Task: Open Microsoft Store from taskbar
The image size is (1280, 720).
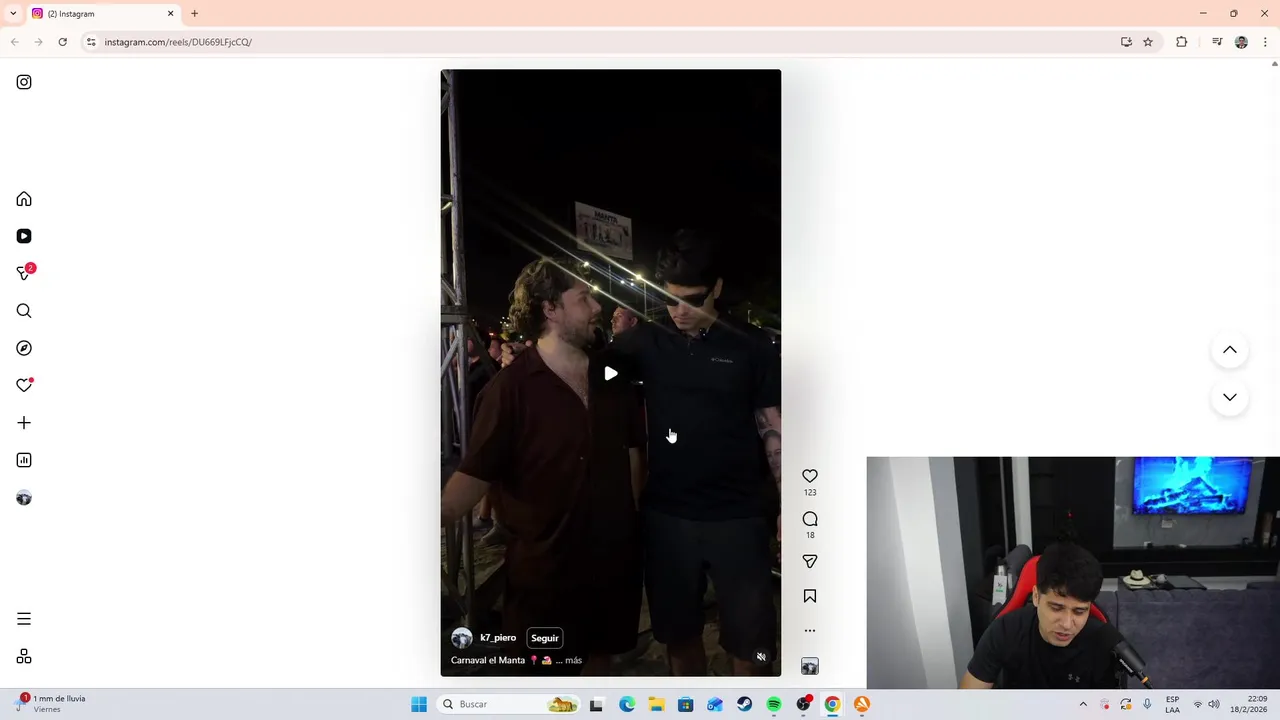Action: point(685,704)
